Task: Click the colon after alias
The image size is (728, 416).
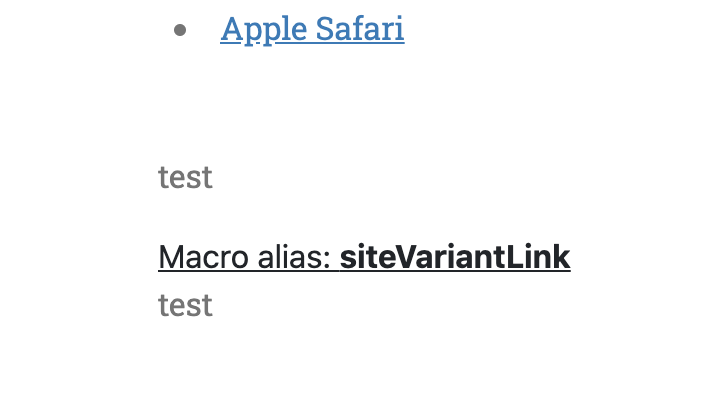Action: 328,258
